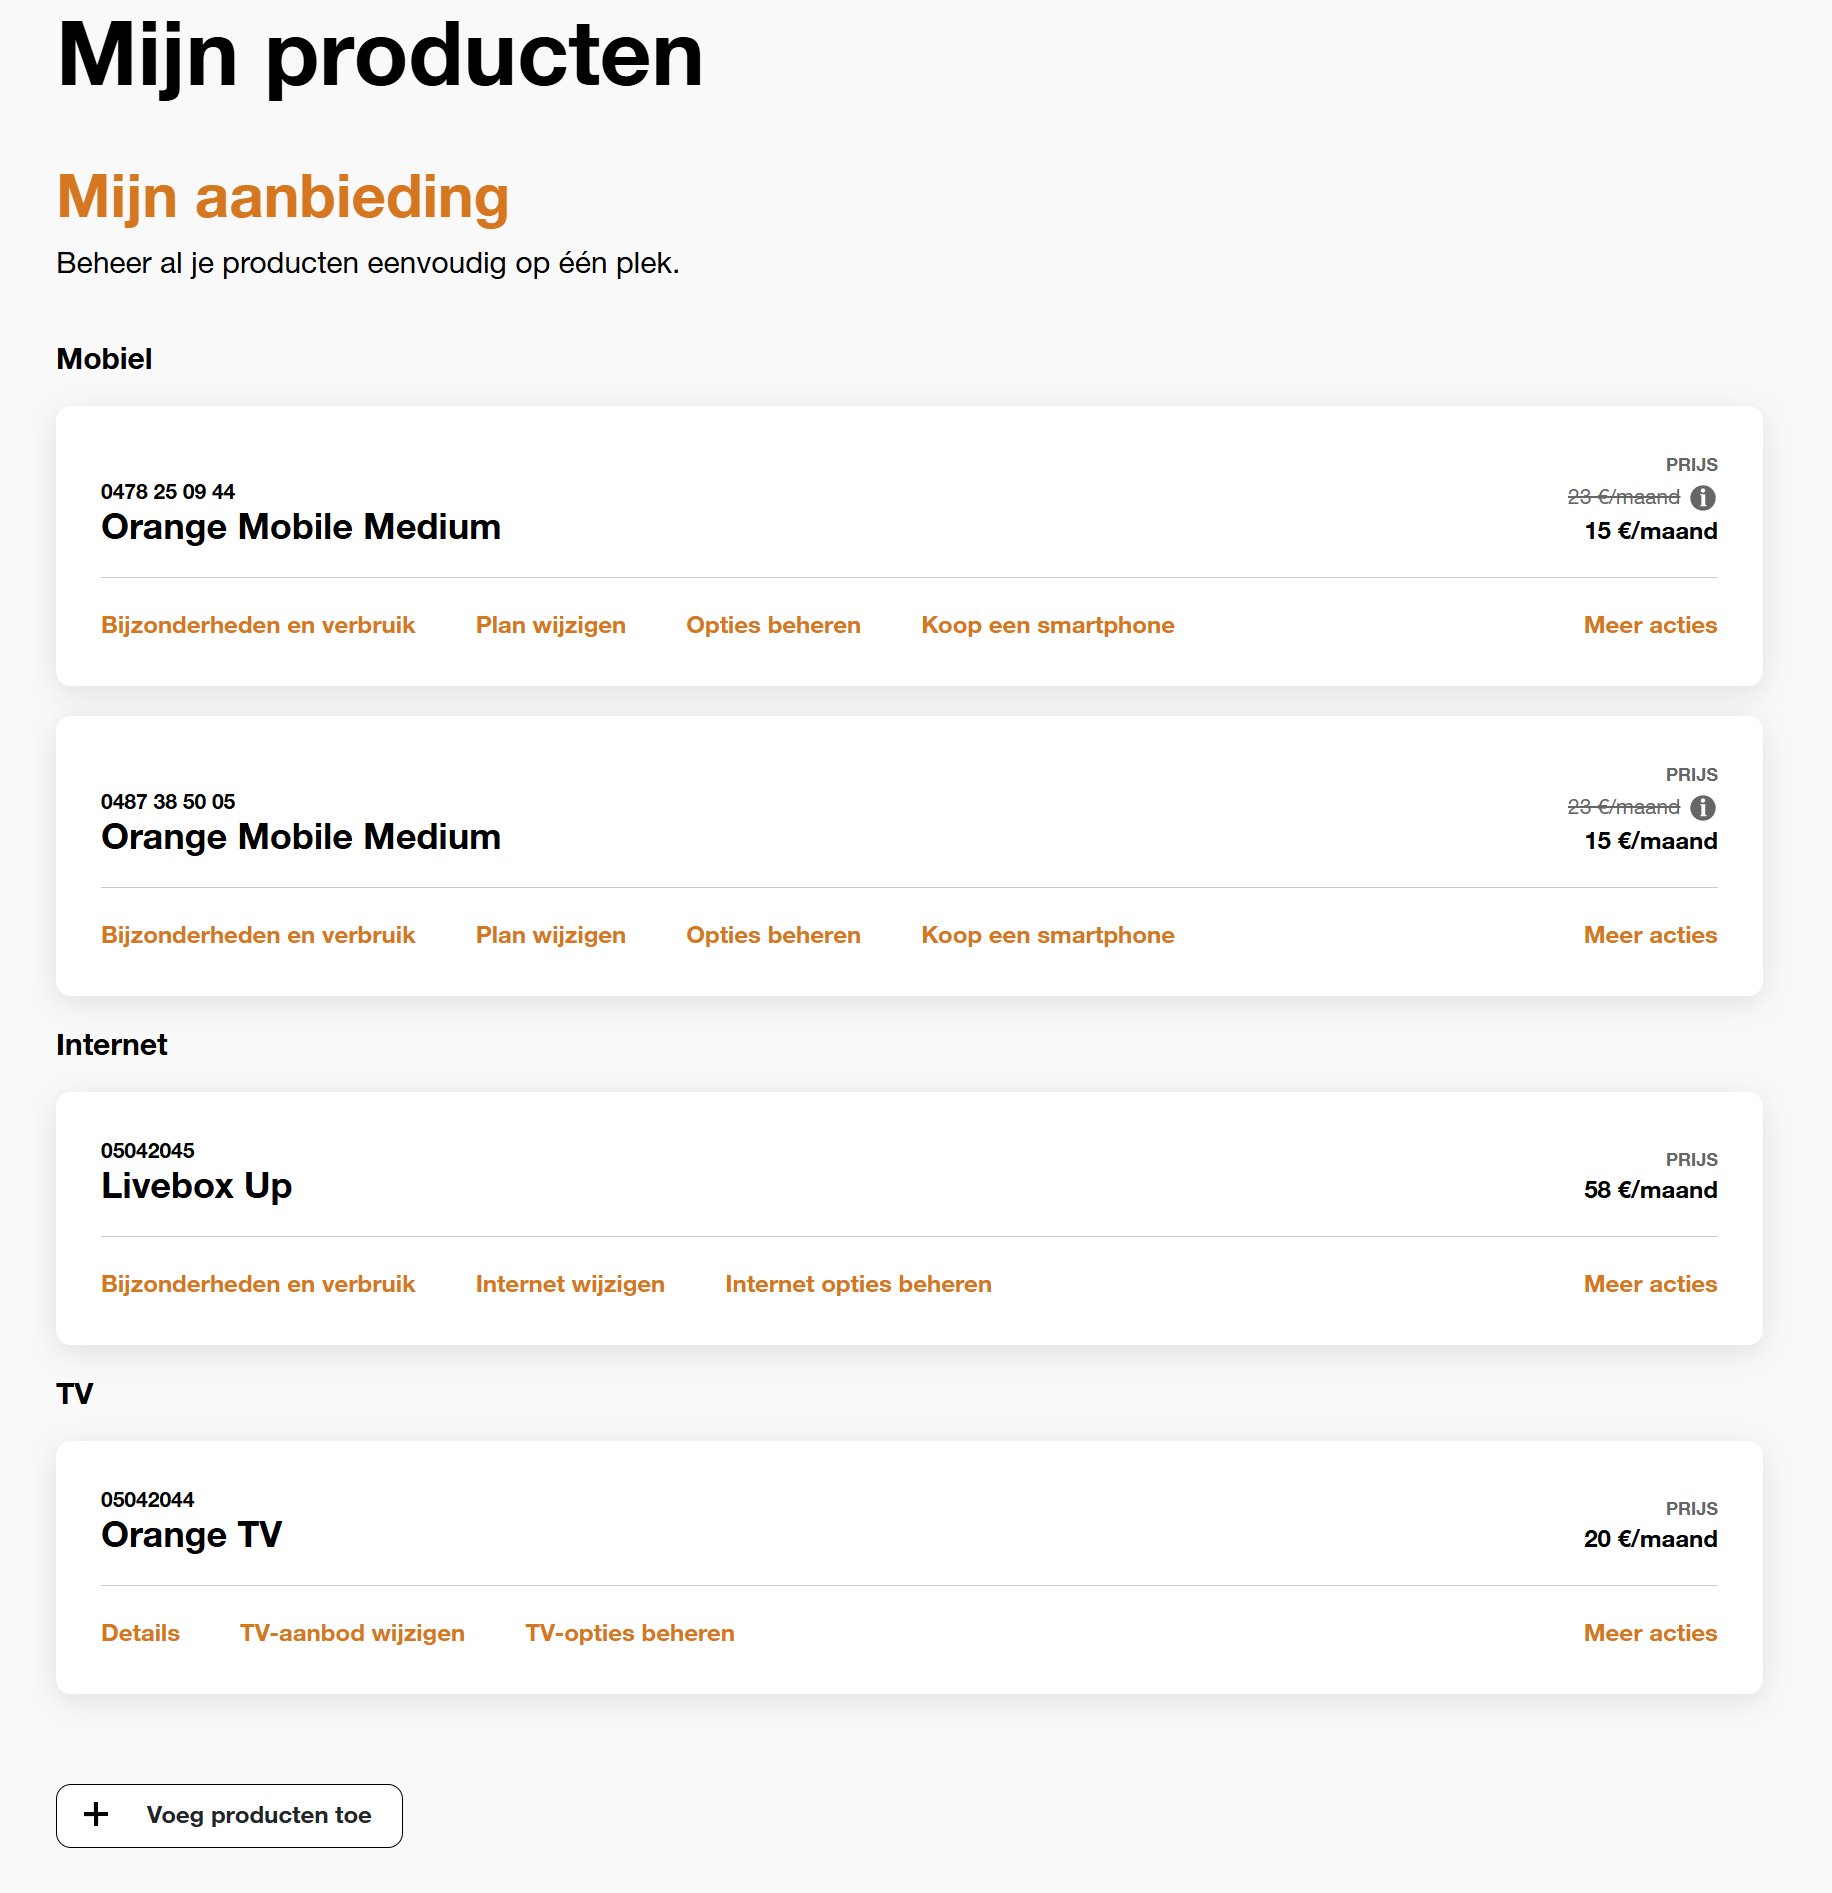Viewport: 1832px width, 1893px height.
Task: Select TV number 05042044
Action: pyautogui.click(x=148, y=1500)
